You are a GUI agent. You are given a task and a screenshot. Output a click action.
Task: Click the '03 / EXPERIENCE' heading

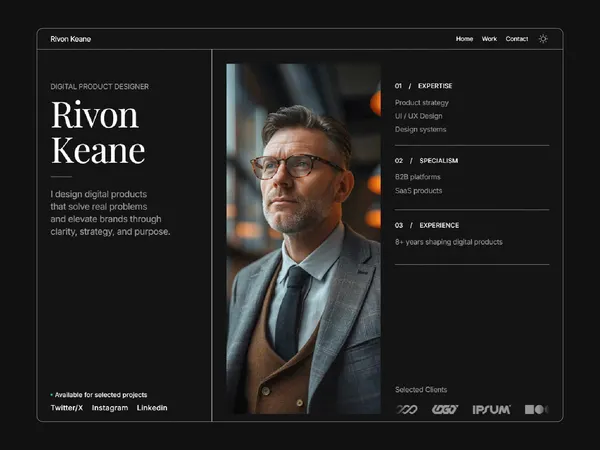click(427, 225)
